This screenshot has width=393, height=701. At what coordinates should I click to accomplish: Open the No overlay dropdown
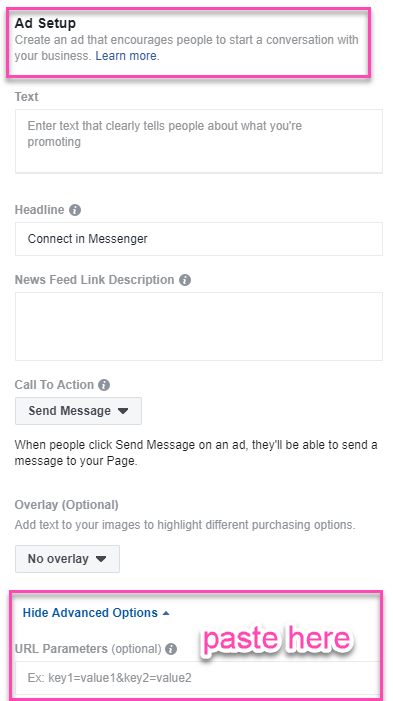point(68,559)
